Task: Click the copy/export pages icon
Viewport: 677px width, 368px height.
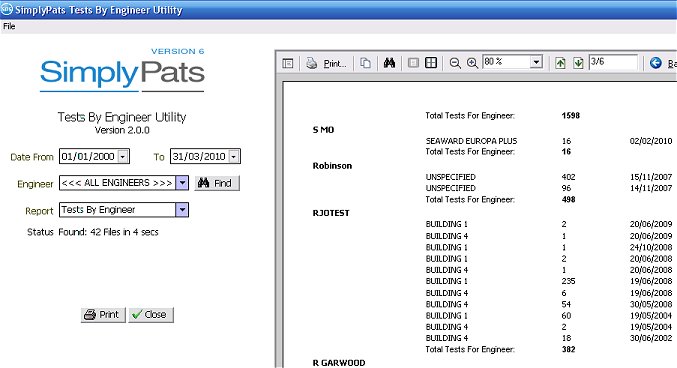Action: 365,63
